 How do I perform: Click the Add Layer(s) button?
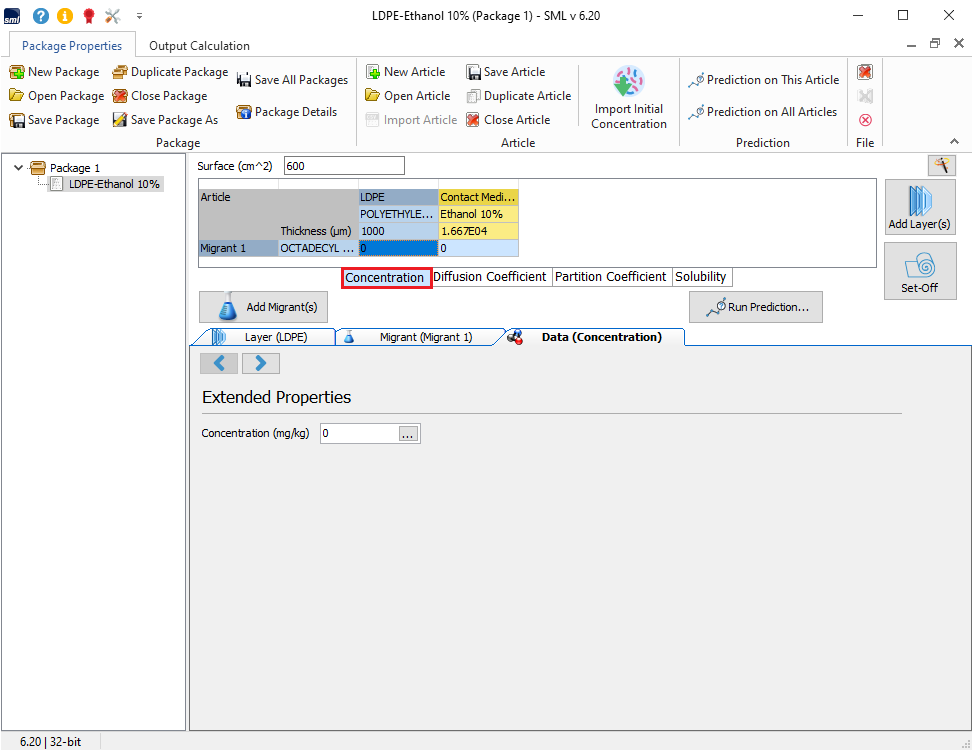[919, 207]
